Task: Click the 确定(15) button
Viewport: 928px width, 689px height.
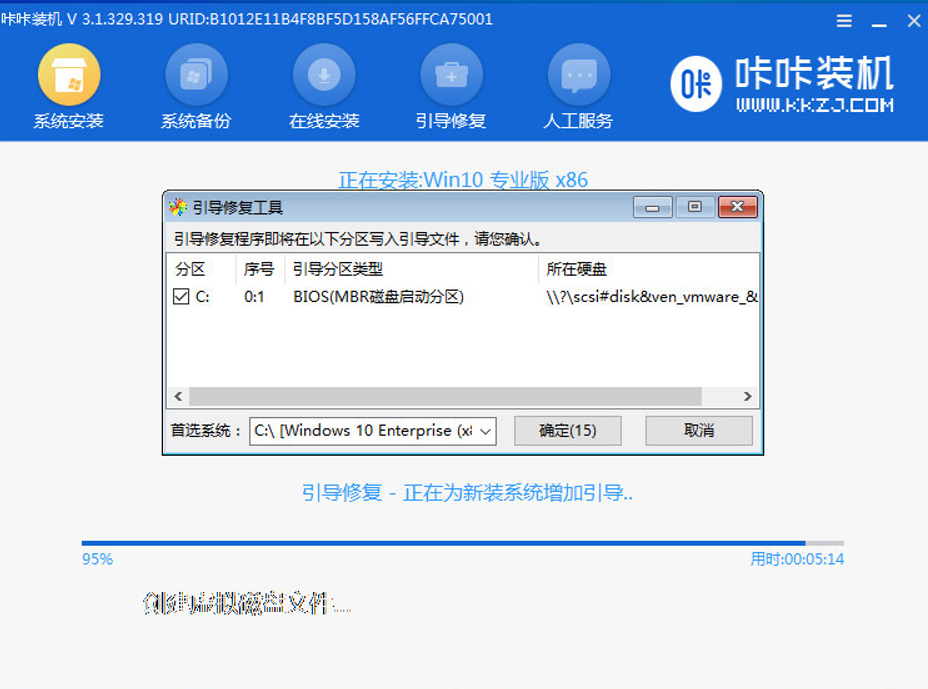Action: (x=567, y=431)
